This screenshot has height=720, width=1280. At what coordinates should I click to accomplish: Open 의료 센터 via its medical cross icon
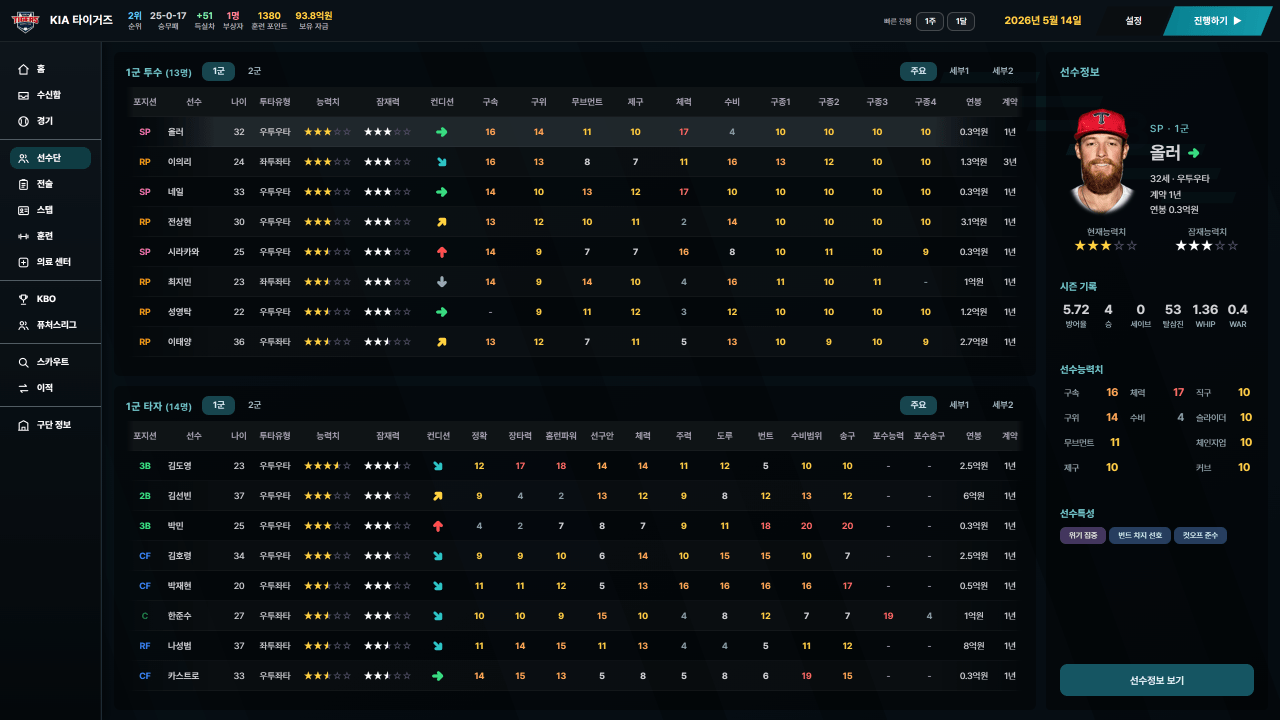coord(23,262)
